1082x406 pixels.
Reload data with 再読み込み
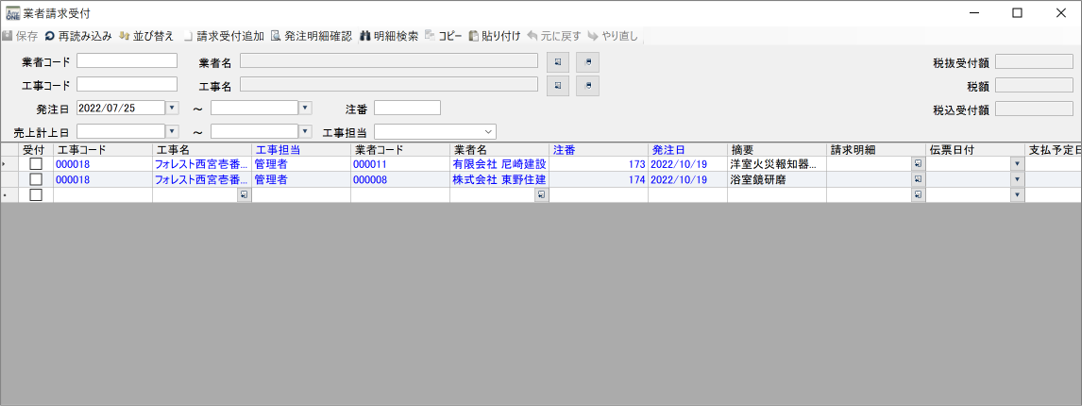(77, 36)
